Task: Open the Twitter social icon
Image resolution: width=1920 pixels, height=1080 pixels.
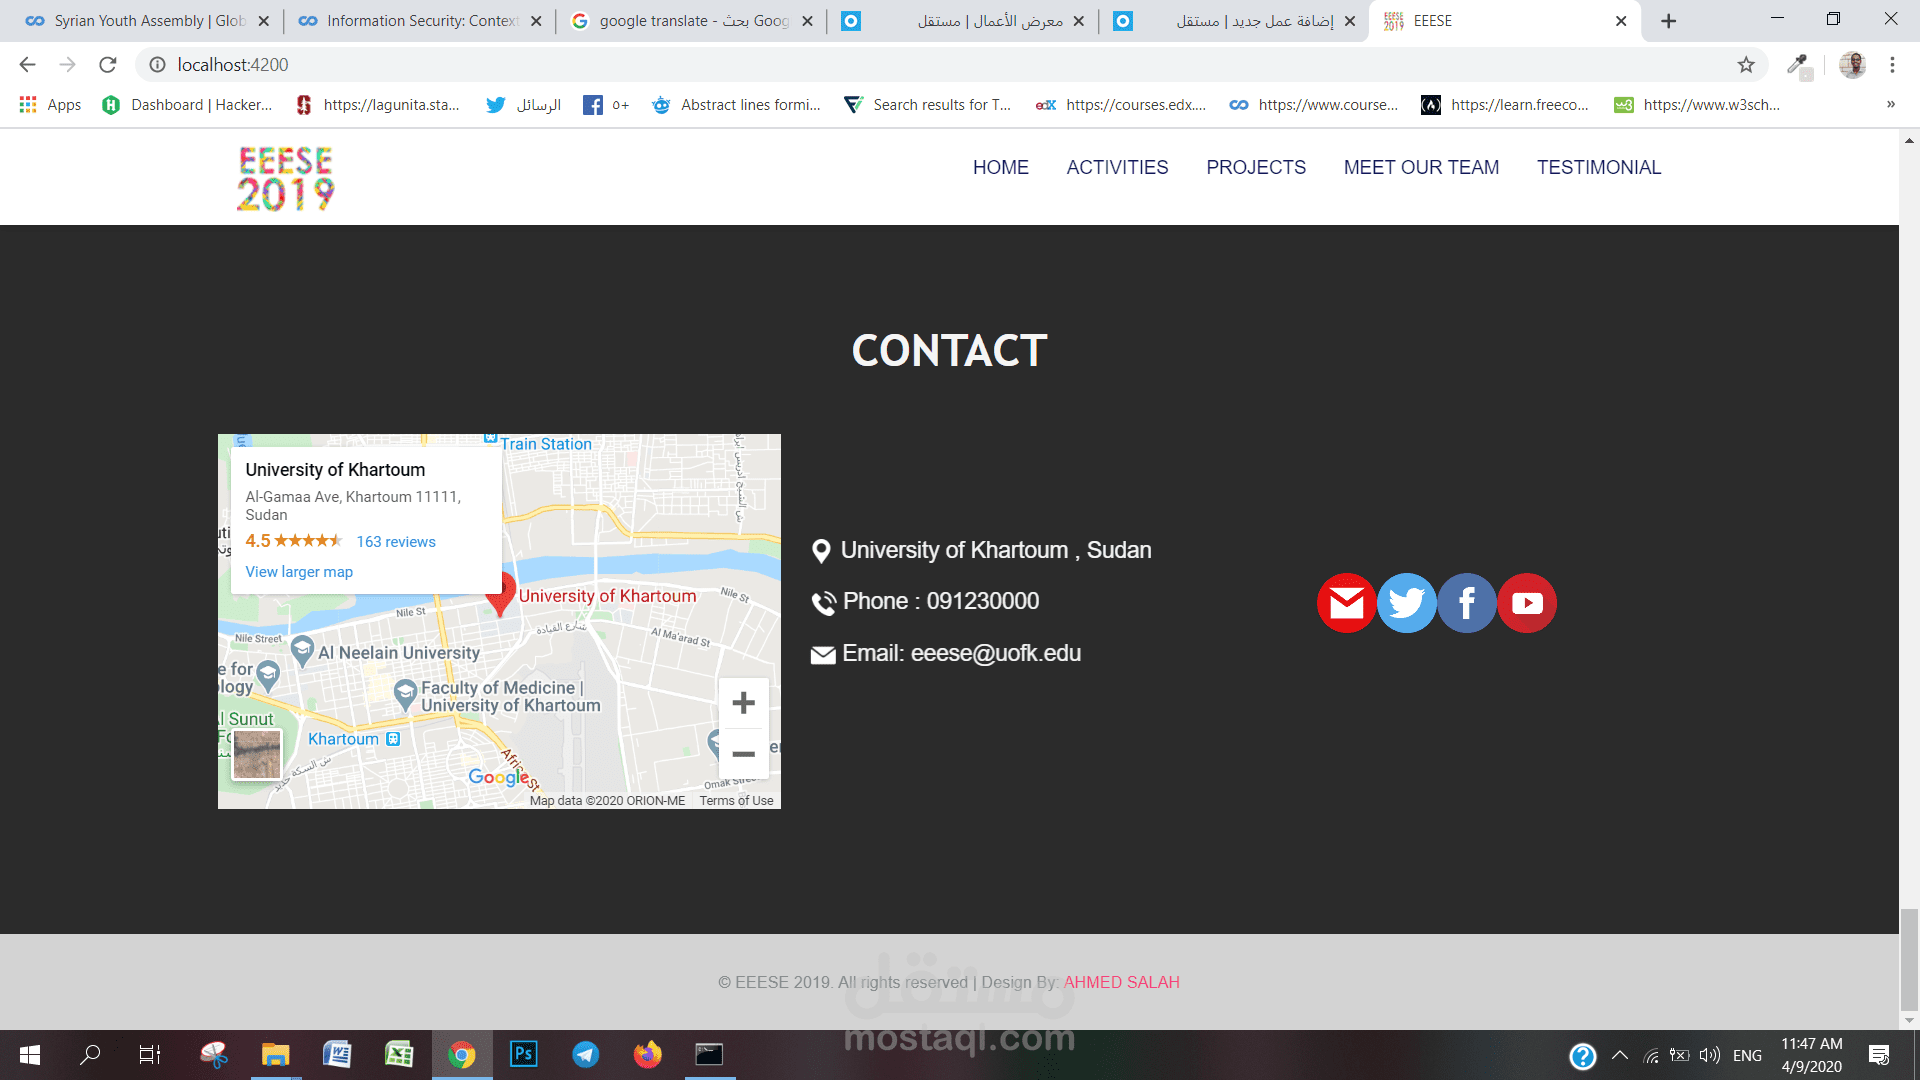Action: pos(1406,603)
